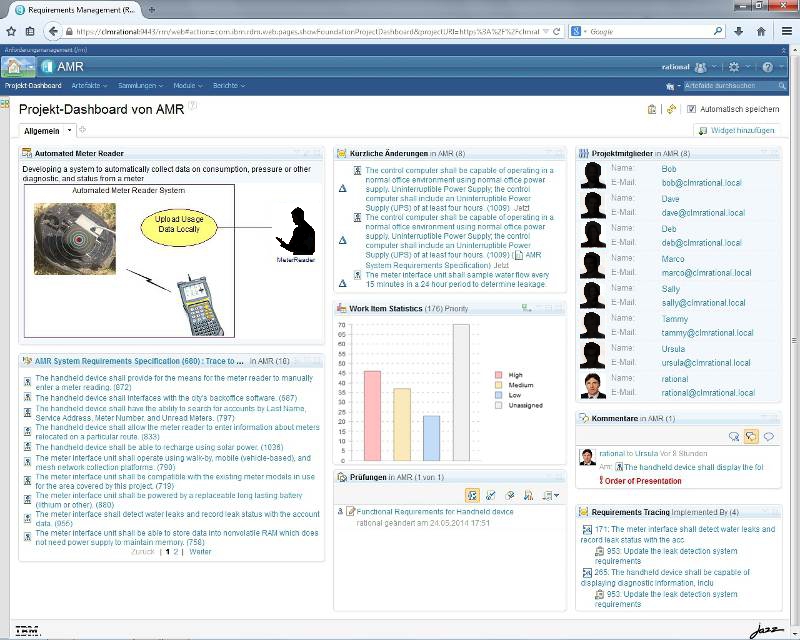This screenshot has height=640, width=800.
Task: Click first comment filter icon in Kommentare
Action: (x=734, y=436)
